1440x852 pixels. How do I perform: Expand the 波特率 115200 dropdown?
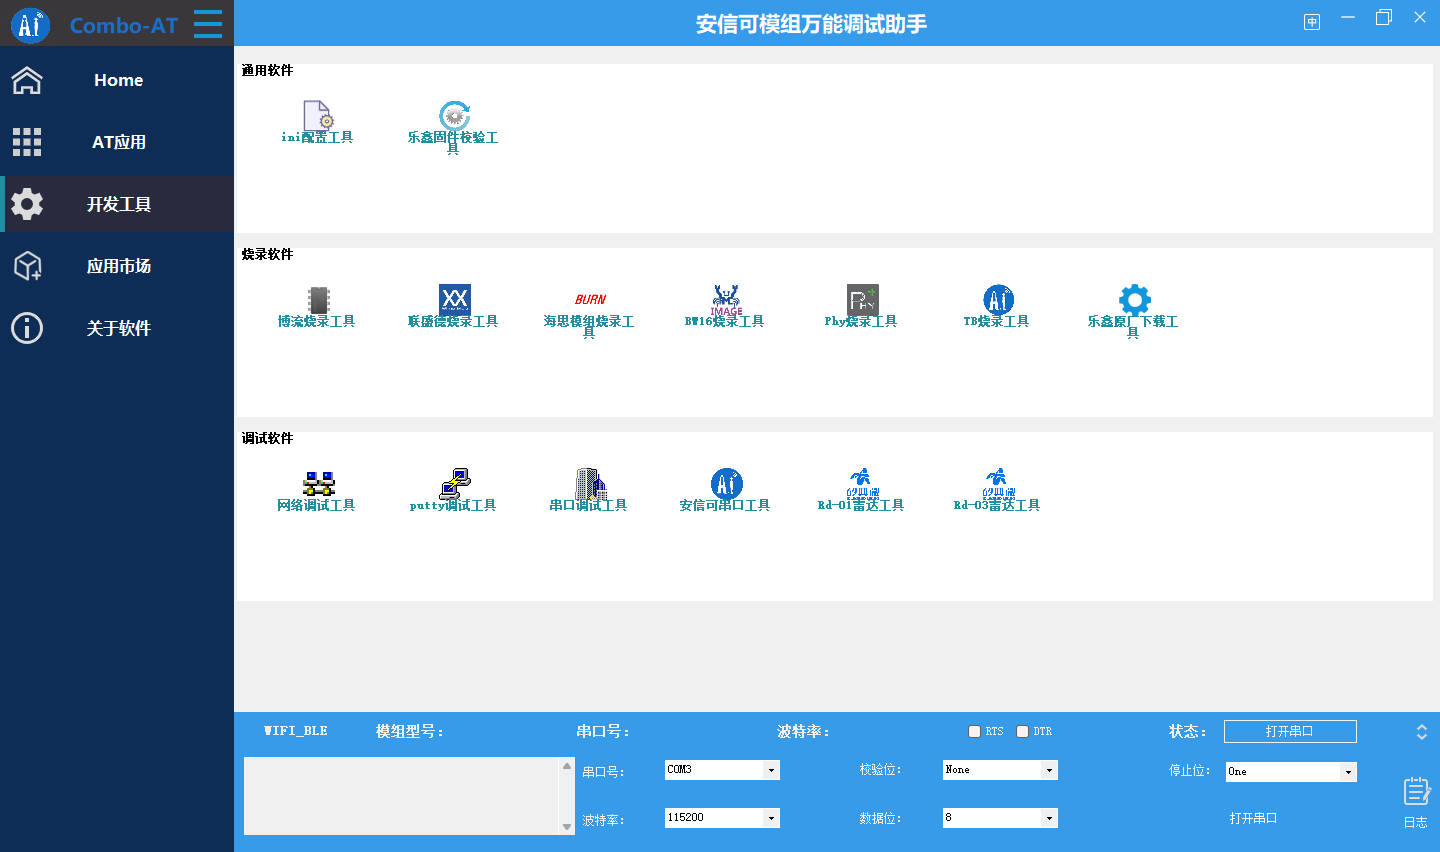click(x=771, y=818)
